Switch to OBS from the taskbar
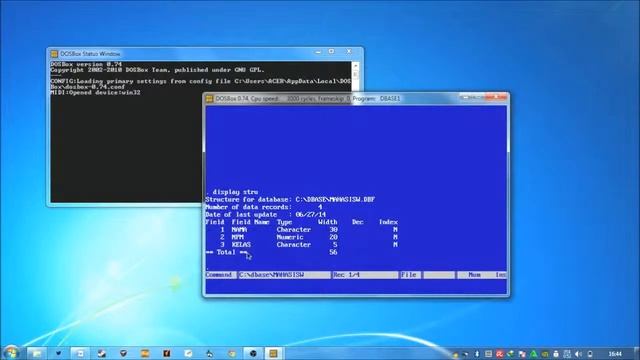 point(253,353)
